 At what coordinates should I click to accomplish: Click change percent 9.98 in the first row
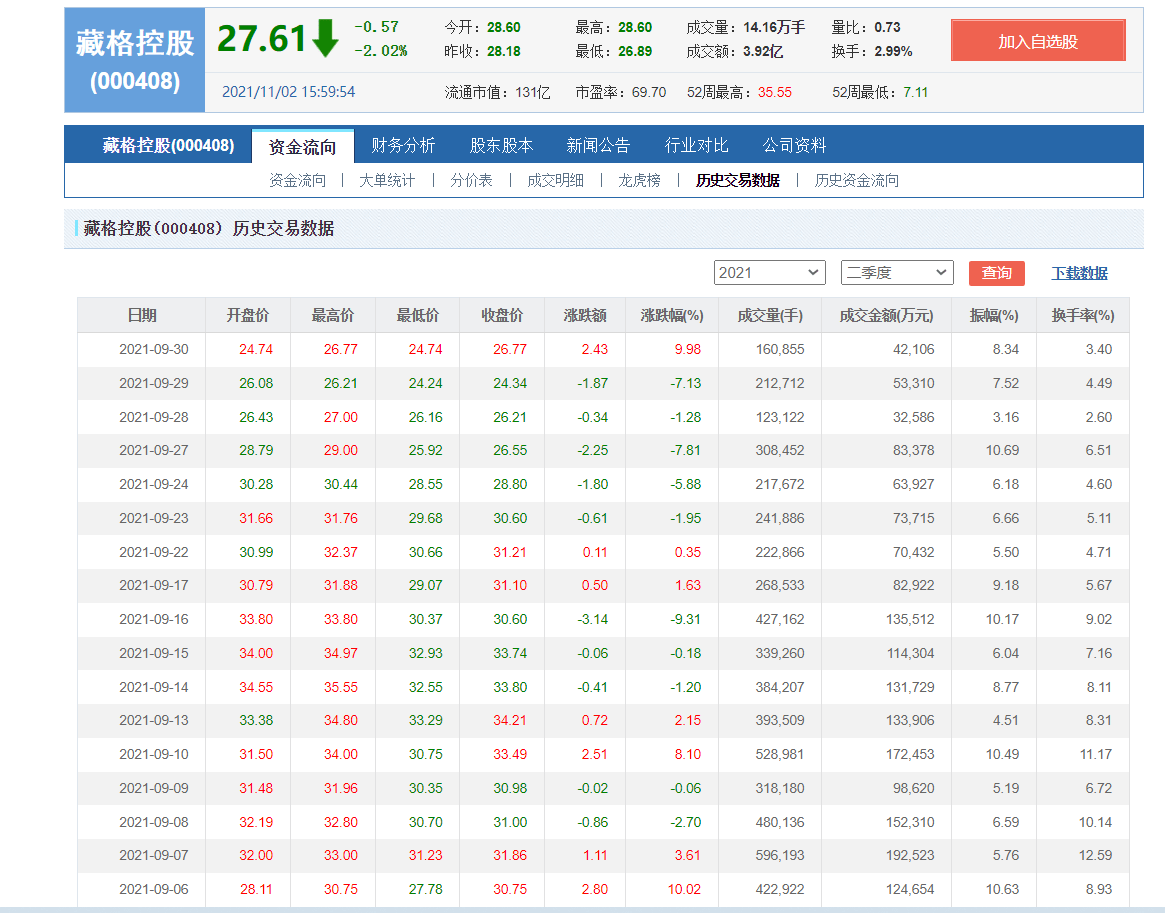tap(687, 349)
